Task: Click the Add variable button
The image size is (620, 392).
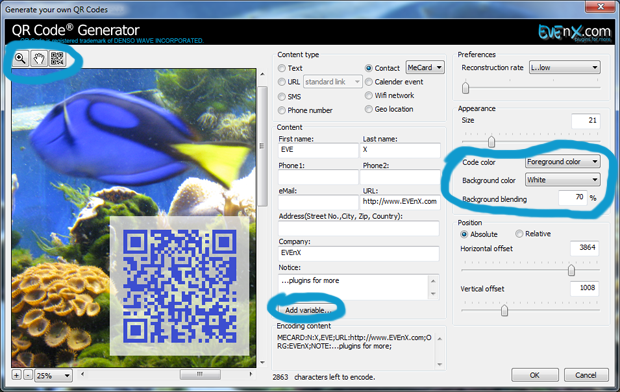Action: 307,310
